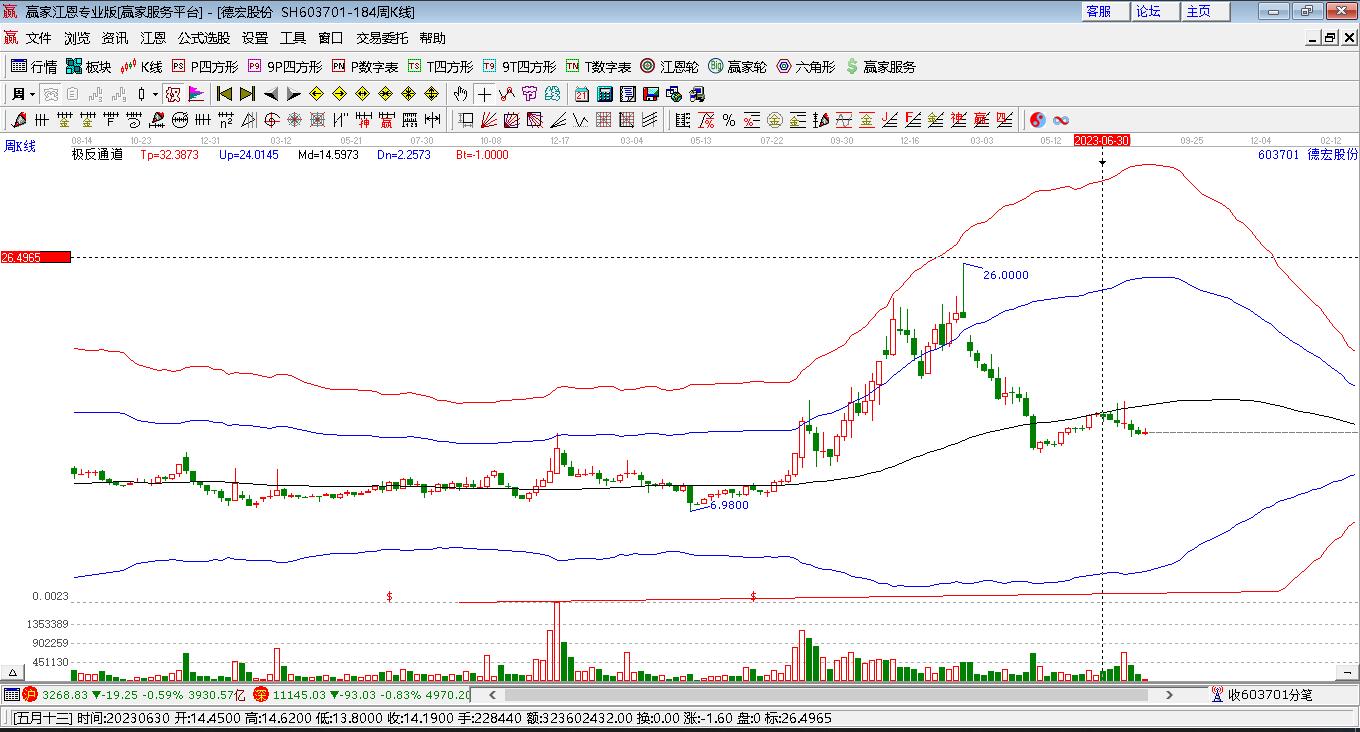Open the 工具 menu
The height and width of the screenshot is (732, 1360).
(x=293, y=38)
